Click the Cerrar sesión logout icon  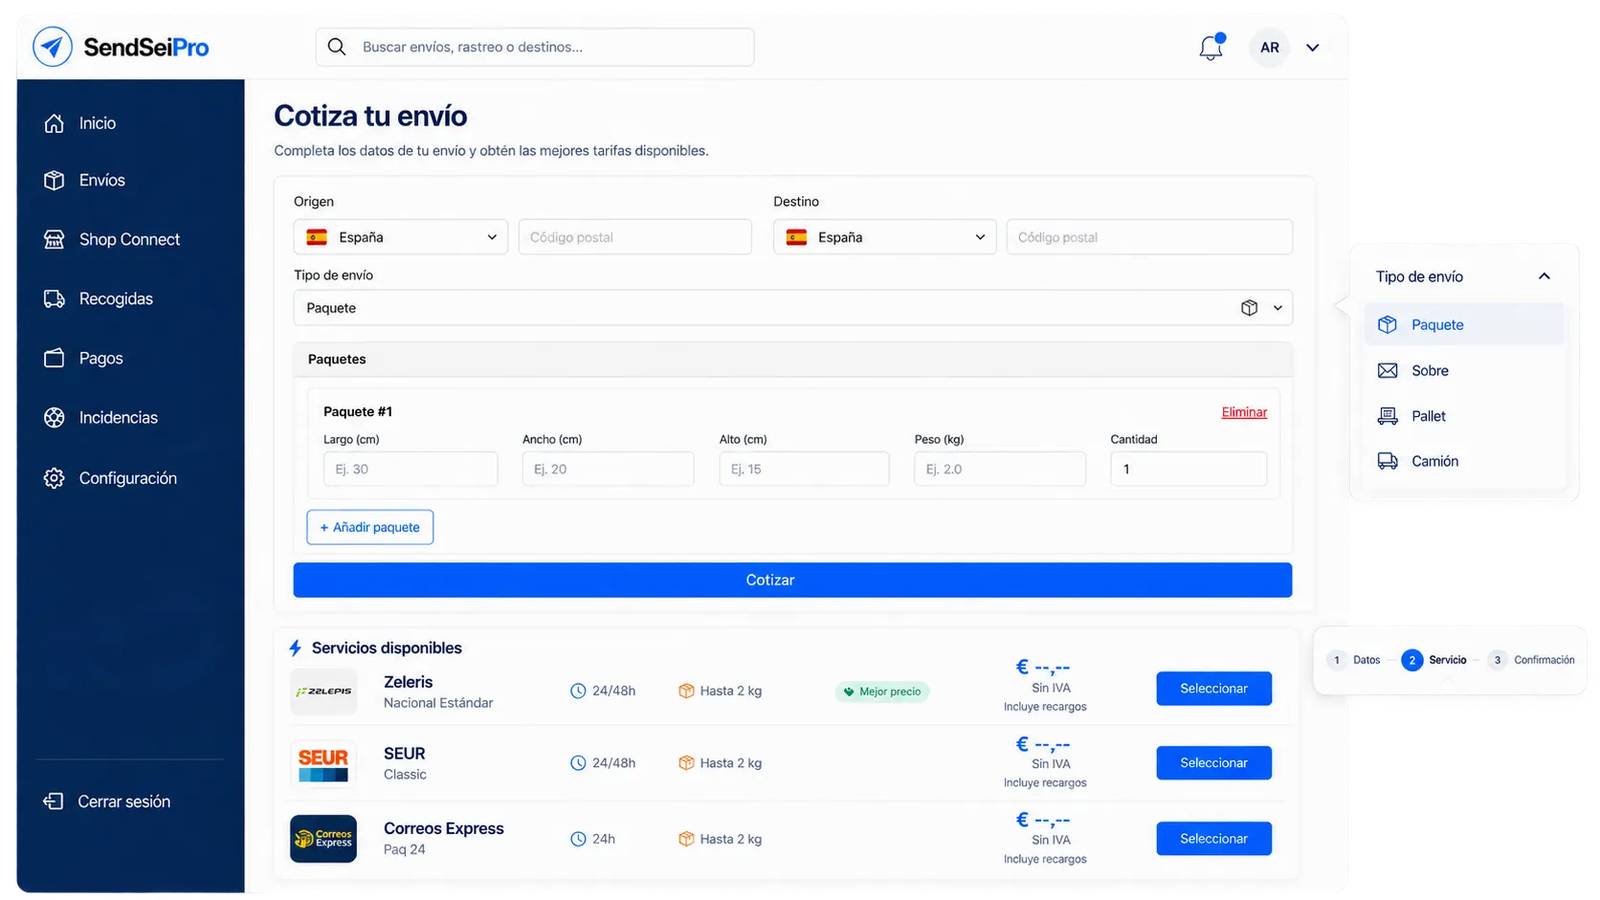pos(53,801)
